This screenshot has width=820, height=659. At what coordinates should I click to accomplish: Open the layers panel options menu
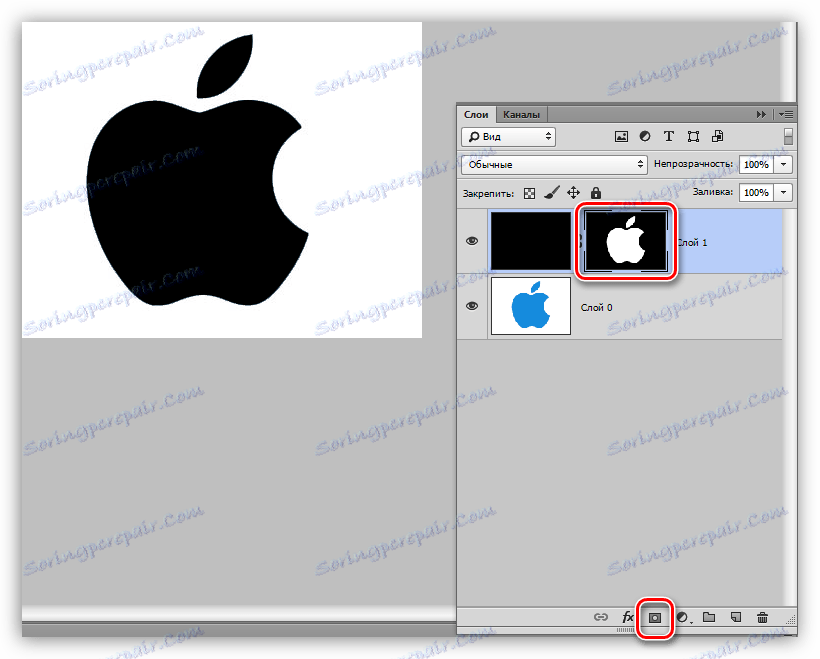point(785,114)
